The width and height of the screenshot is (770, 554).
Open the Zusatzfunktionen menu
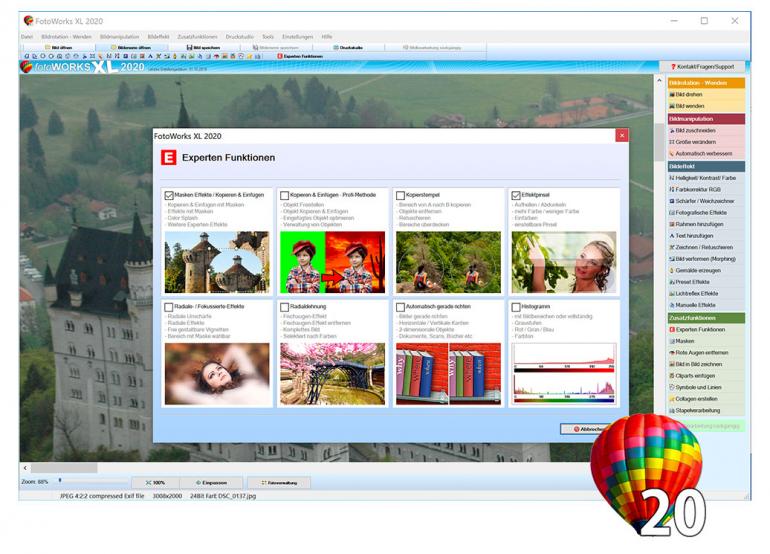coord(197,37)
